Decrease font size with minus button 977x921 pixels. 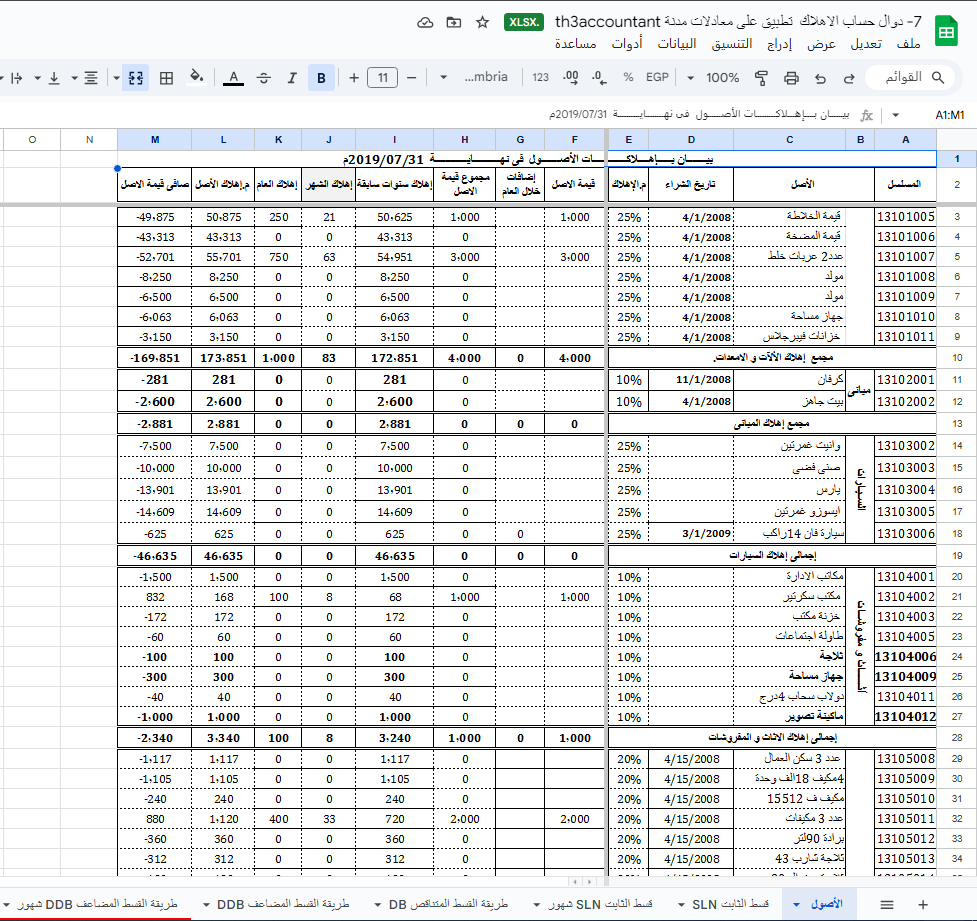pos(411,78)
